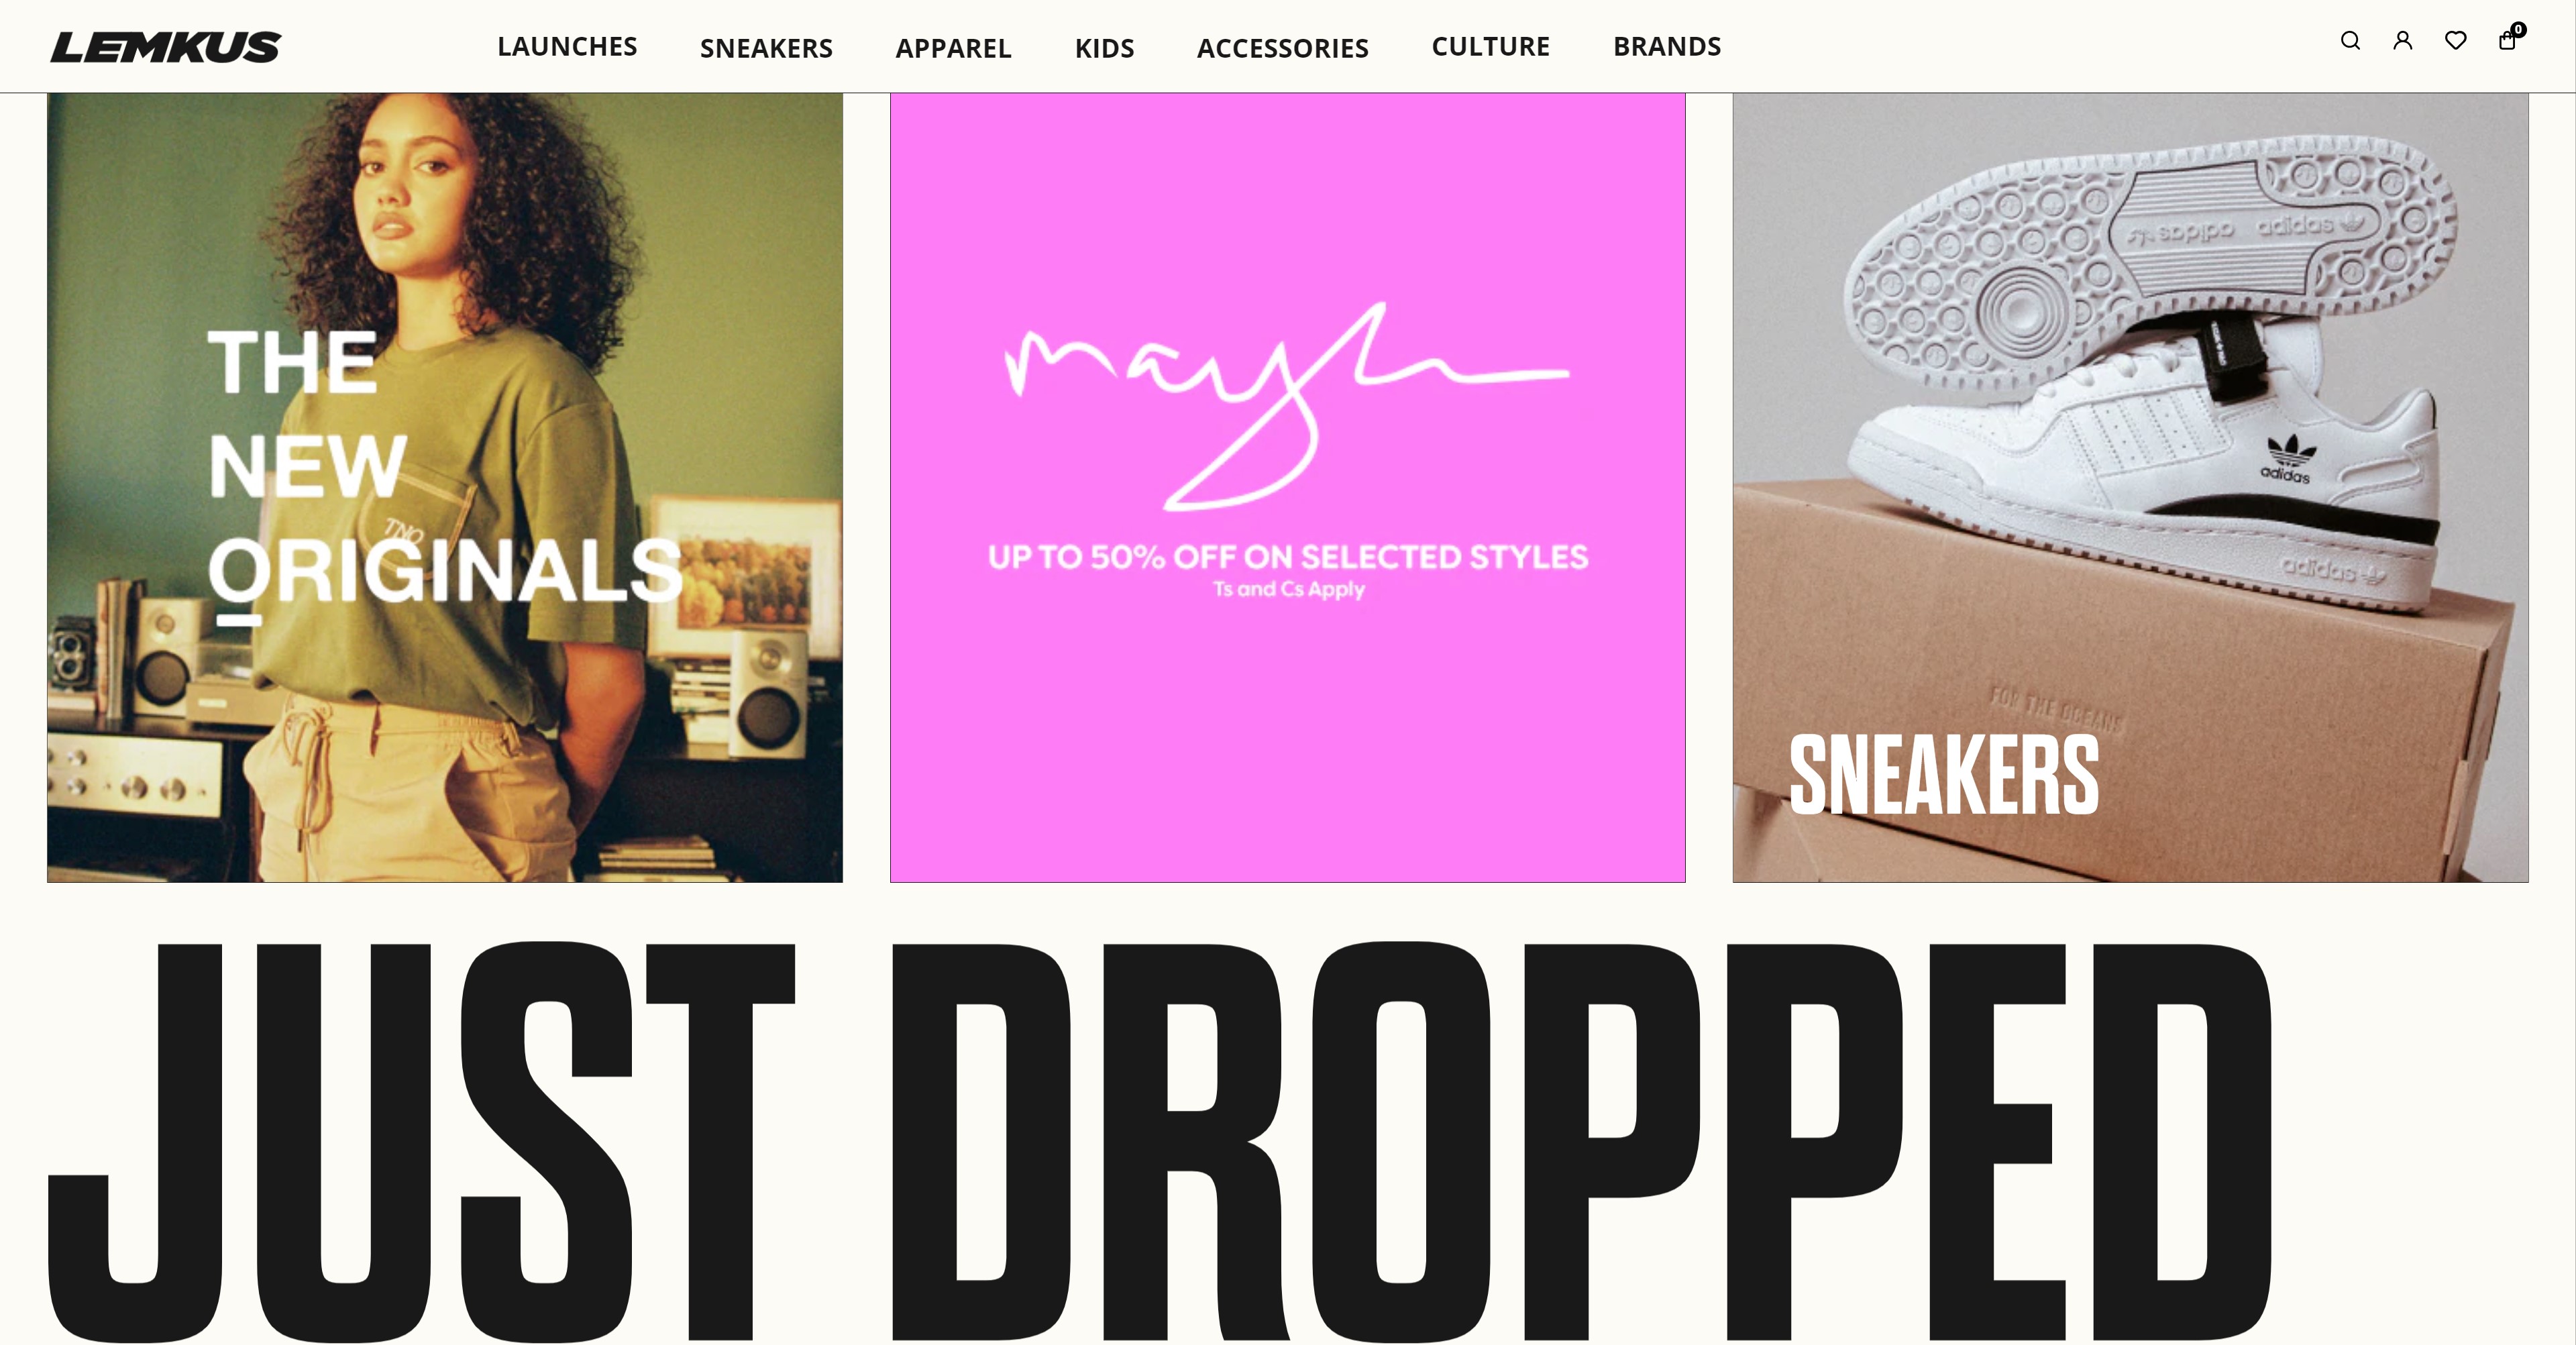This screenshot has height=1345, width=2576.
Task: Open the SNEAKERS navigation item
Action: [x=766, y=48]
